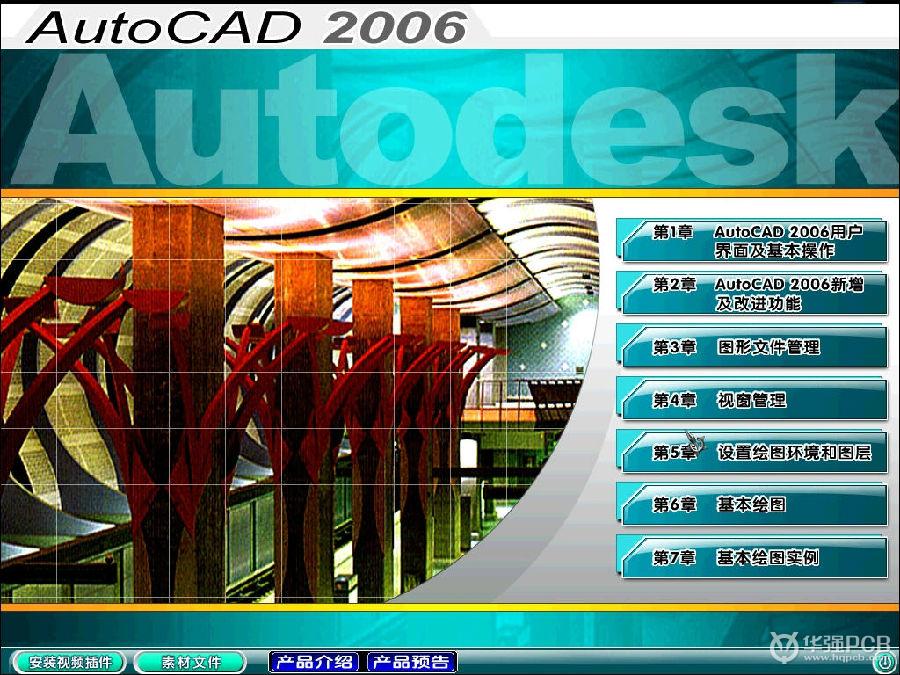Go to chapter 6 基本绘图
The height and width of the screenshot is (675, 900).
tap(755, 505)
